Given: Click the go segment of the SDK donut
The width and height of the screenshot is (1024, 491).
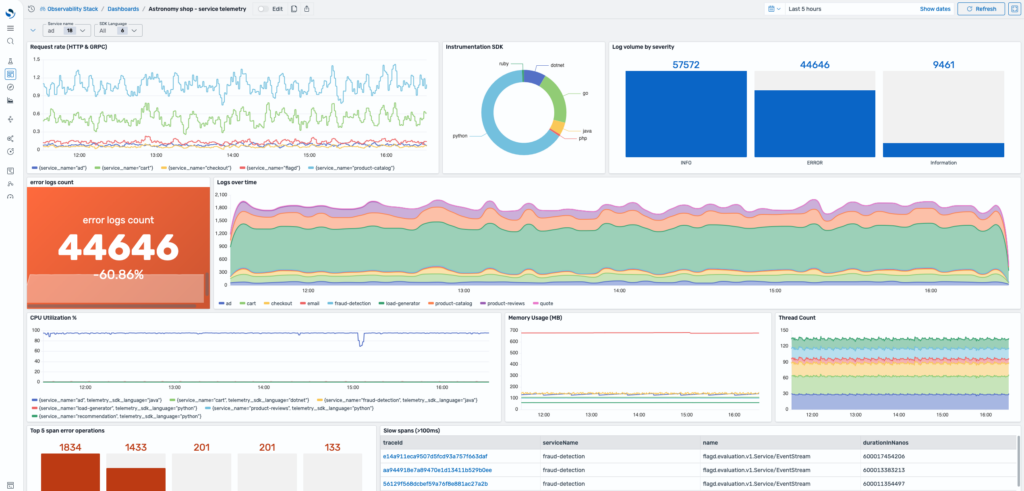Looking at the screenshot, I should (556, 98).
